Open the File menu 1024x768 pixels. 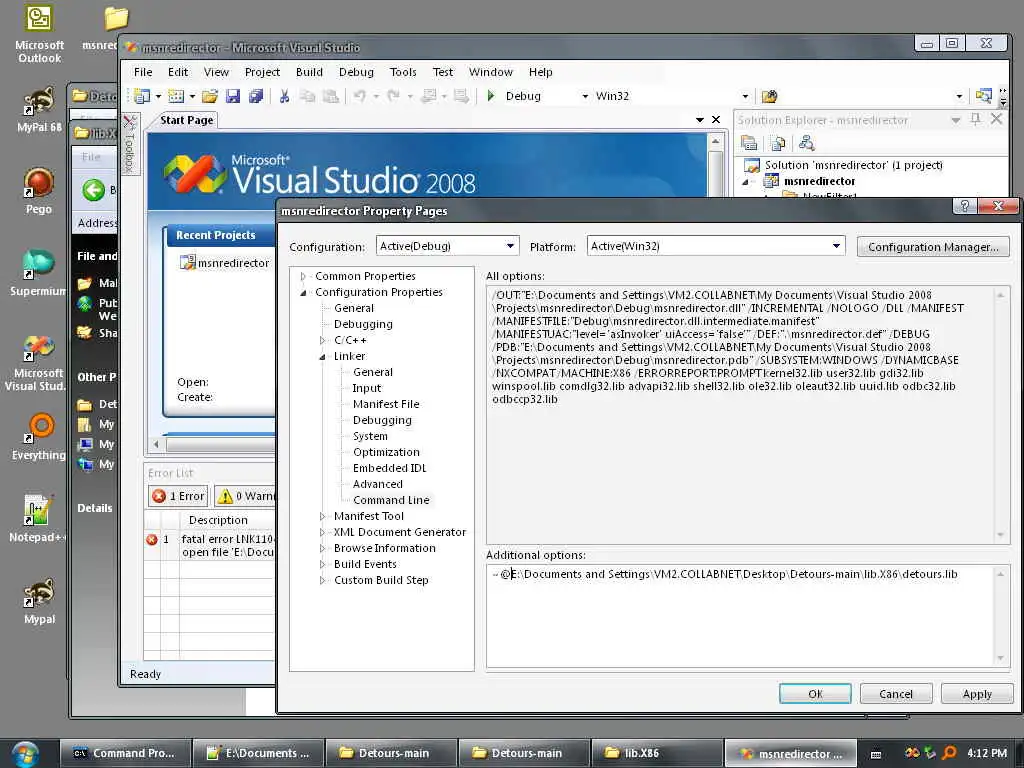142,72
